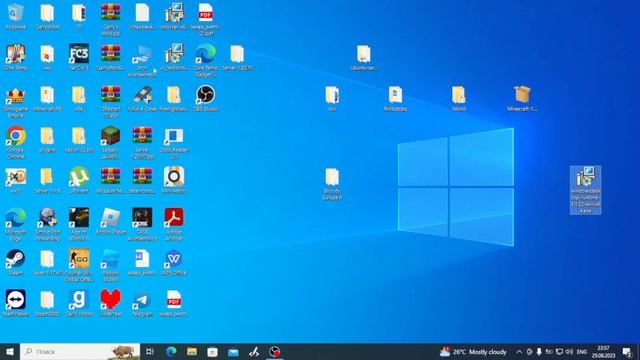Click the taskbar search box
Screen dimensions: 640x360
(80, 352)
